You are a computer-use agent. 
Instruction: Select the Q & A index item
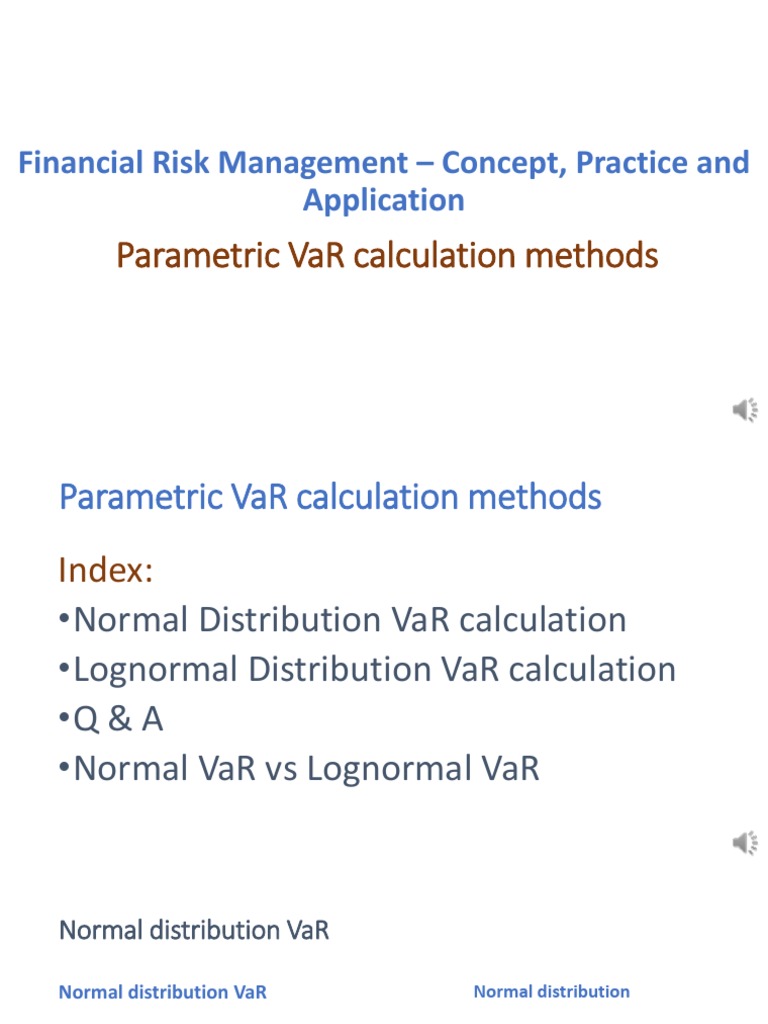click(118, 719)
